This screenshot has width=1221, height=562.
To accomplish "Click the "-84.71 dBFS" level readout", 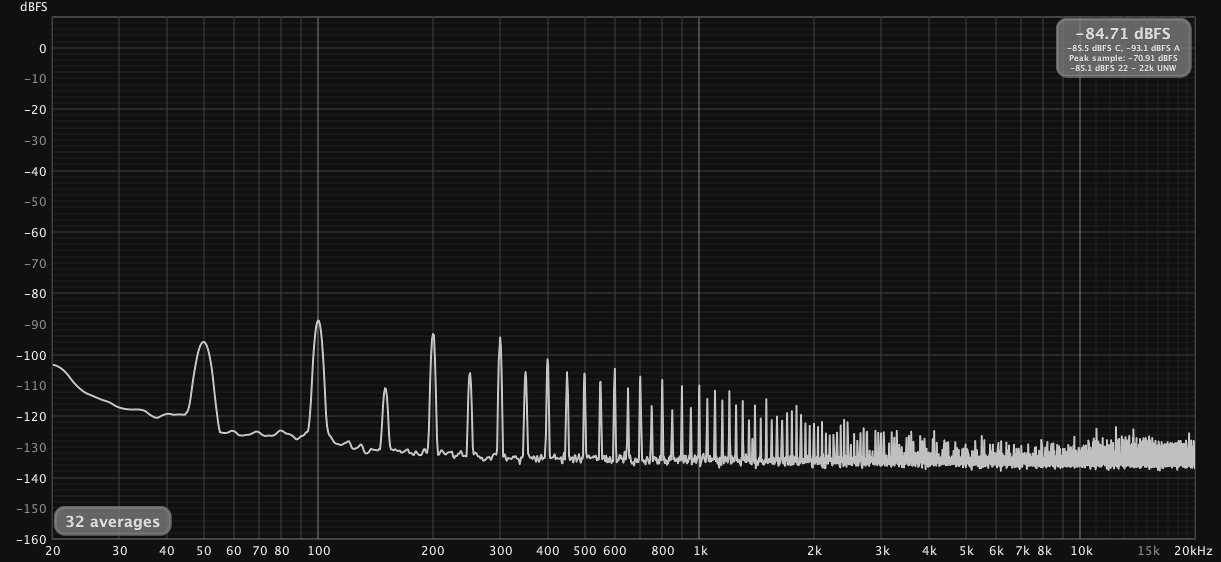I will click(1123, 33).
